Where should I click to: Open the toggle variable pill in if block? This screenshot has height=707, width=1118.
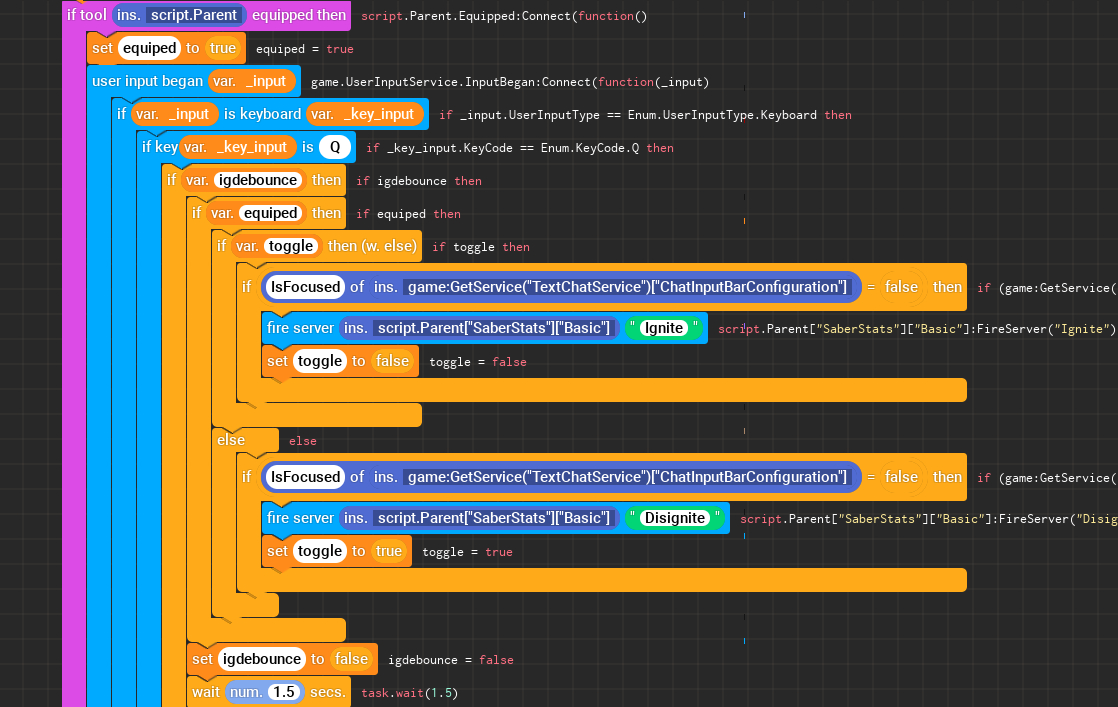click(x=289, y=246)
